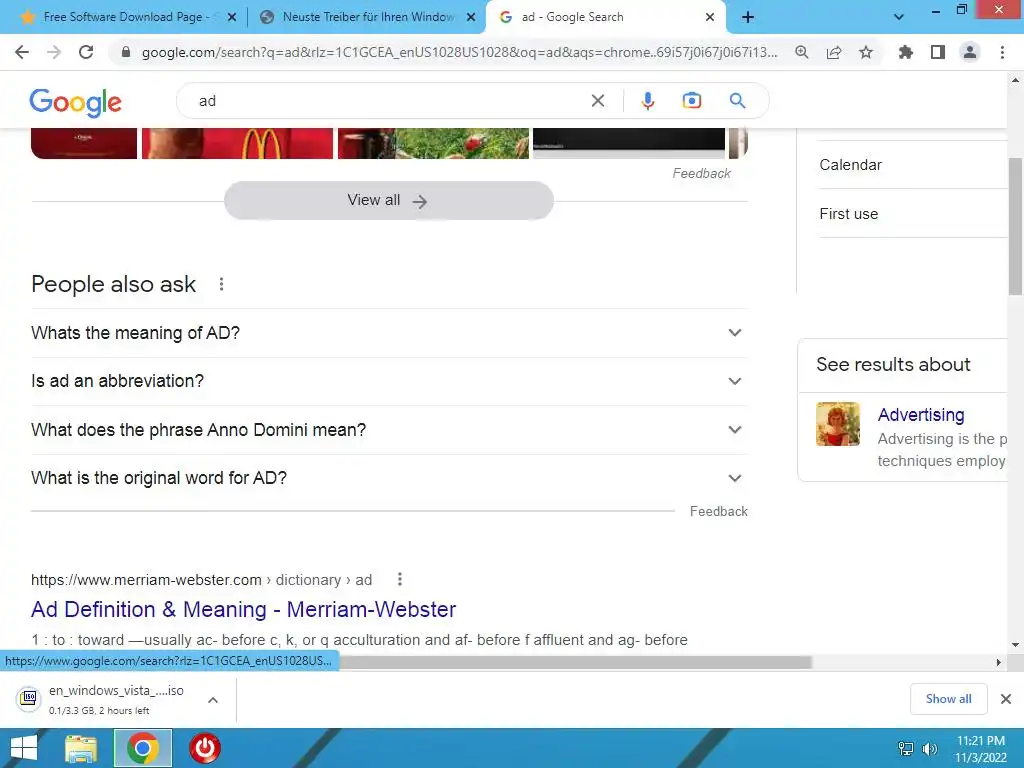Image resolution: width=1024 pixels, height=768 pixels.
Task: Open the McDonald's ad image thumbnail
Action: tap(238, 143)
